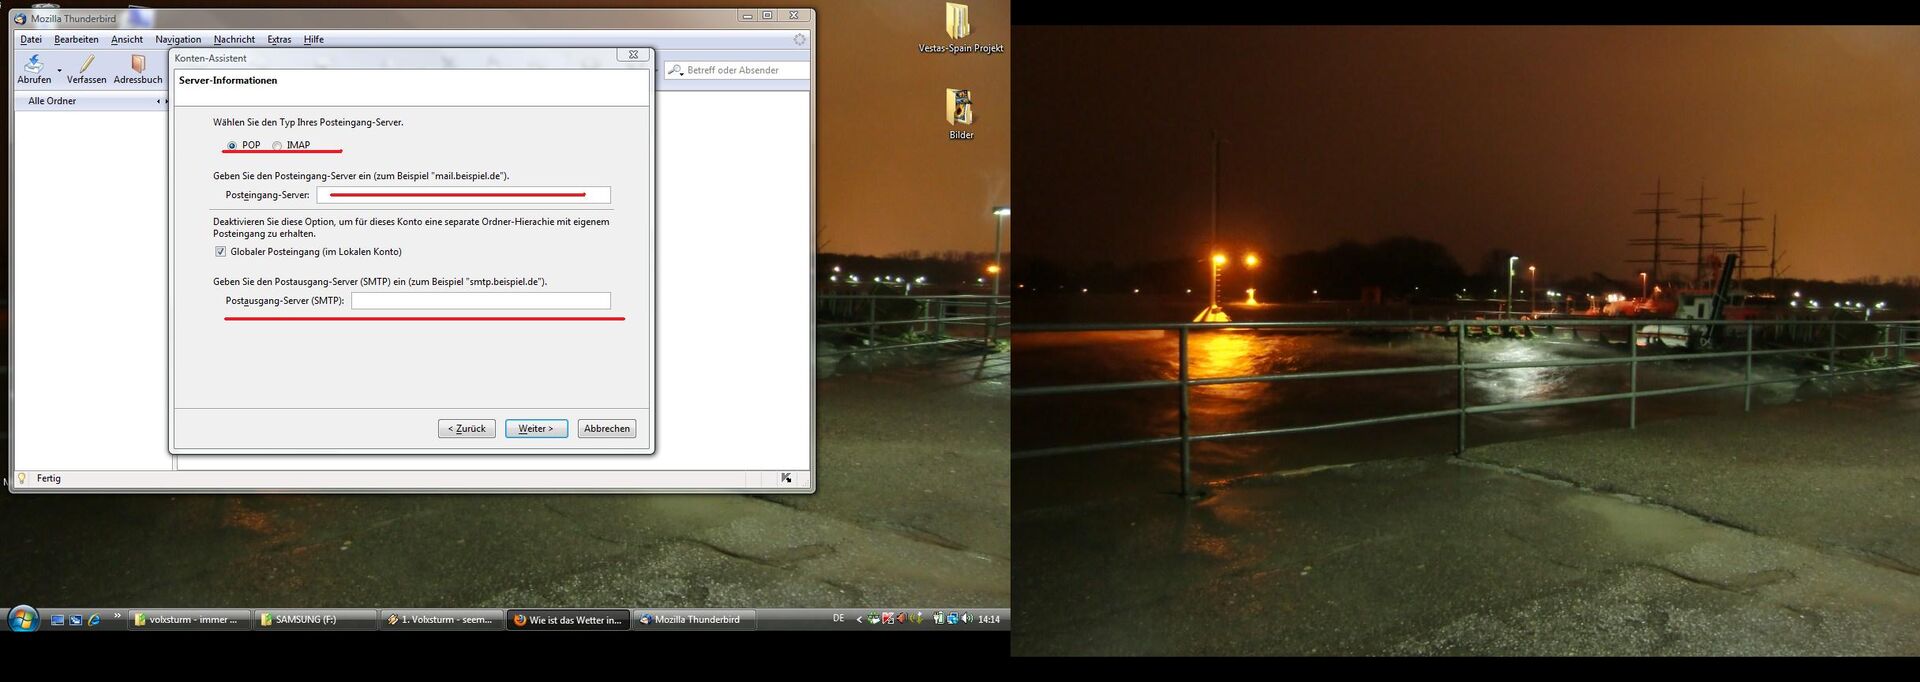The width and height of the screenshot is (1920, 682).
Task: Click the Weiter button
Action: tap(536, 429)
